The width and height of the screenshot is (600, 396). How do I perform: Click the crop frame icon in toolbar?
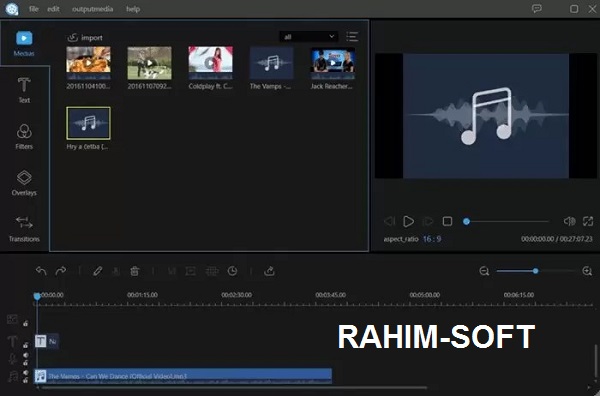tap(191, 271)
